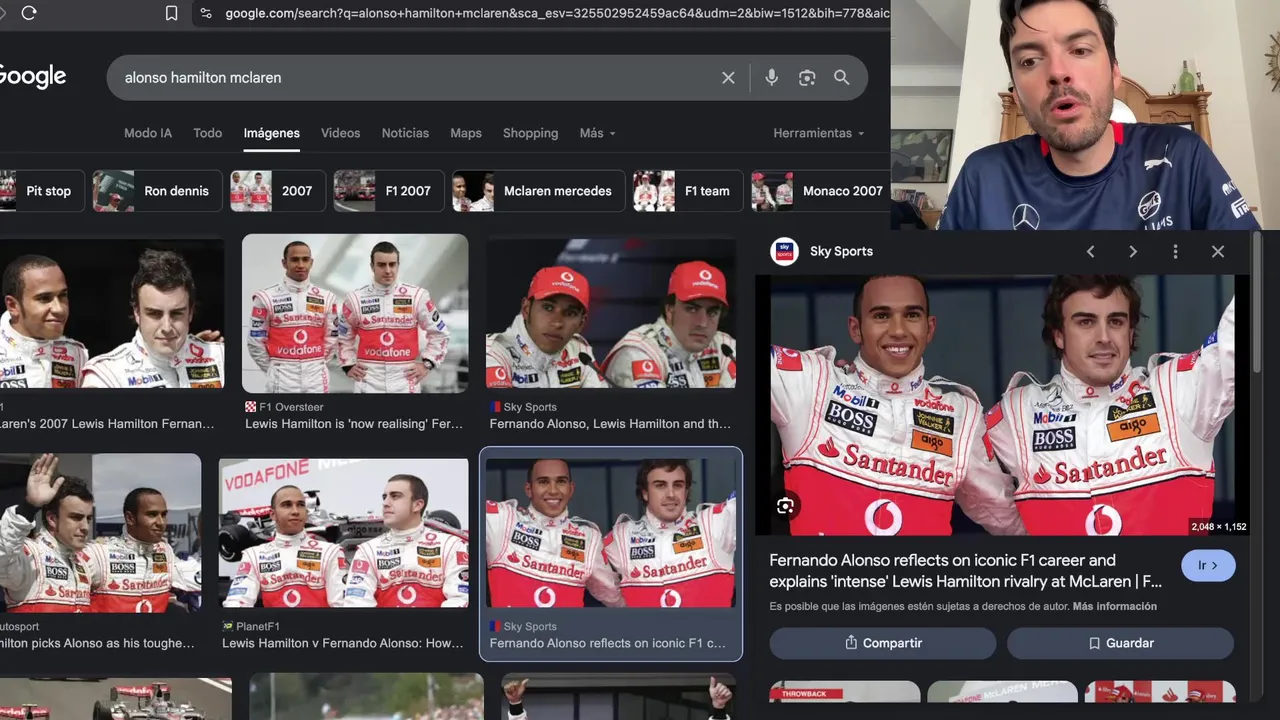Go to previous image in preview panel

tap(1091, 251)
